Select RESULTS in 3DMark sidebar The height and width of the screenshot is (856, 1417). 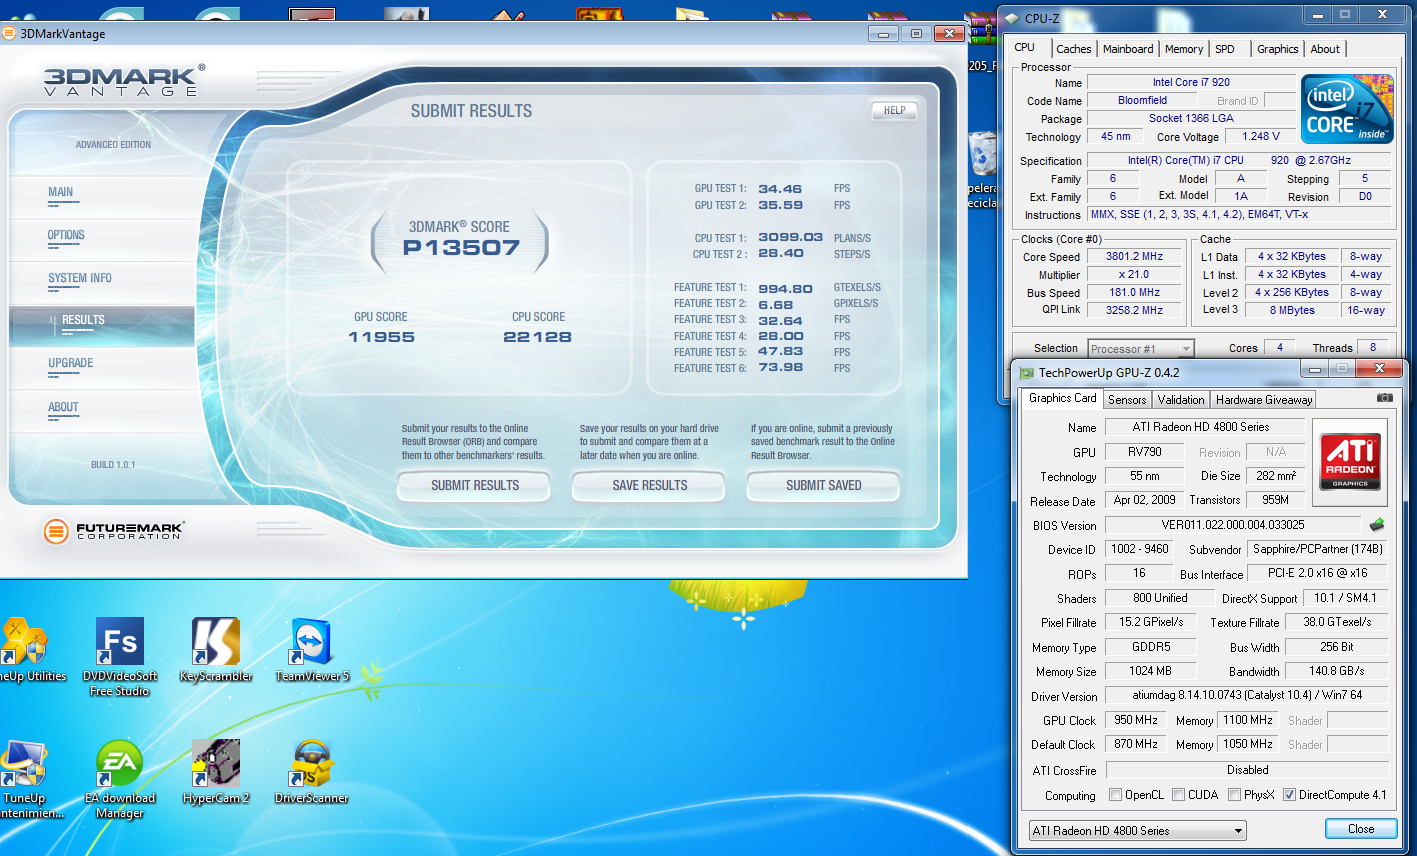[100, 326]
